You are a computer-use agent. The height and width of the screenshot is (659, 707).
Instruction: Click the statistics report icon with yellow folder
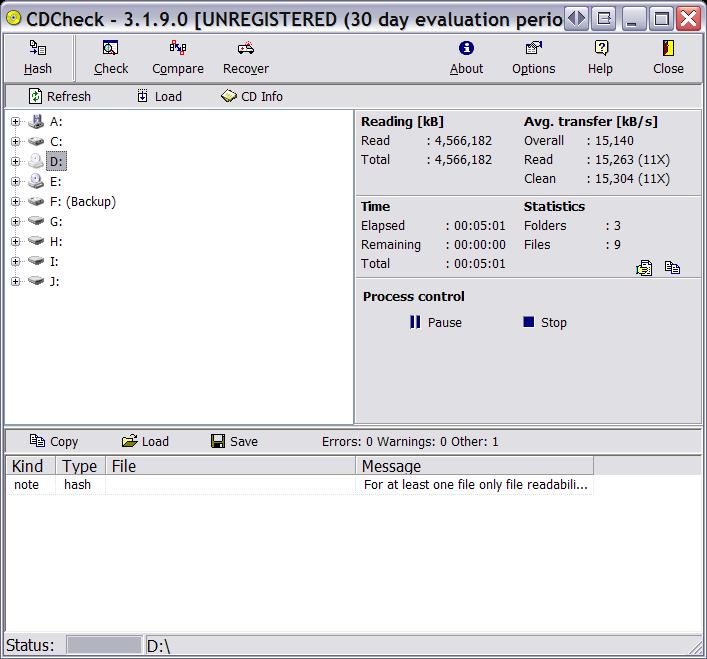[x=644, y=268]
